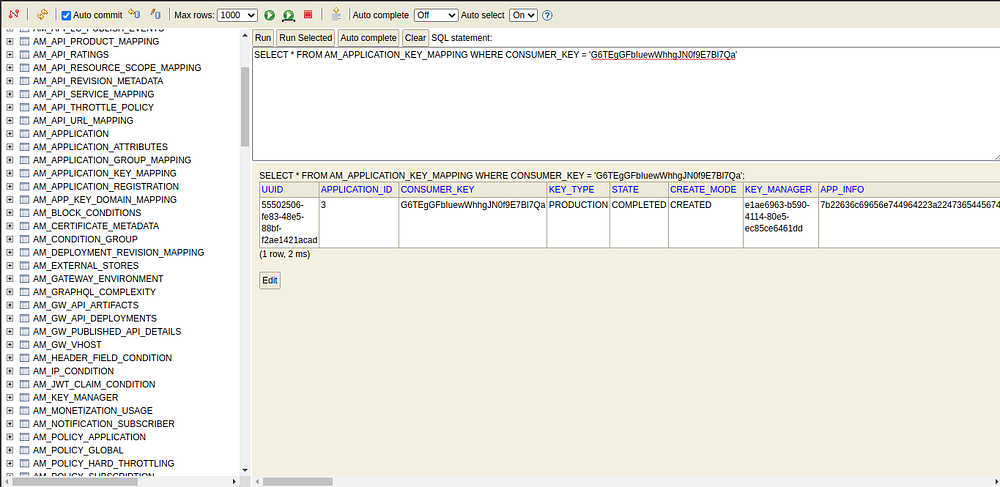Click the Run Selected text button

pos(305,38)
